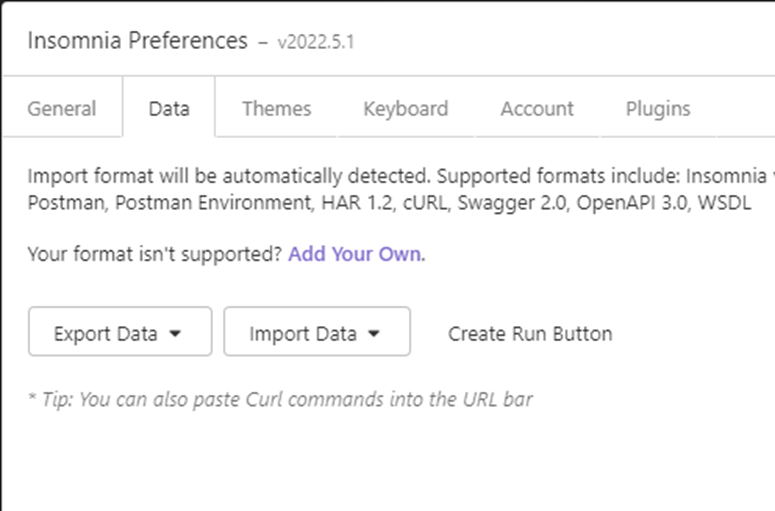Click the Create Run Button option
The width and height of the screenshot is (775, 511).
click(530, 333)
